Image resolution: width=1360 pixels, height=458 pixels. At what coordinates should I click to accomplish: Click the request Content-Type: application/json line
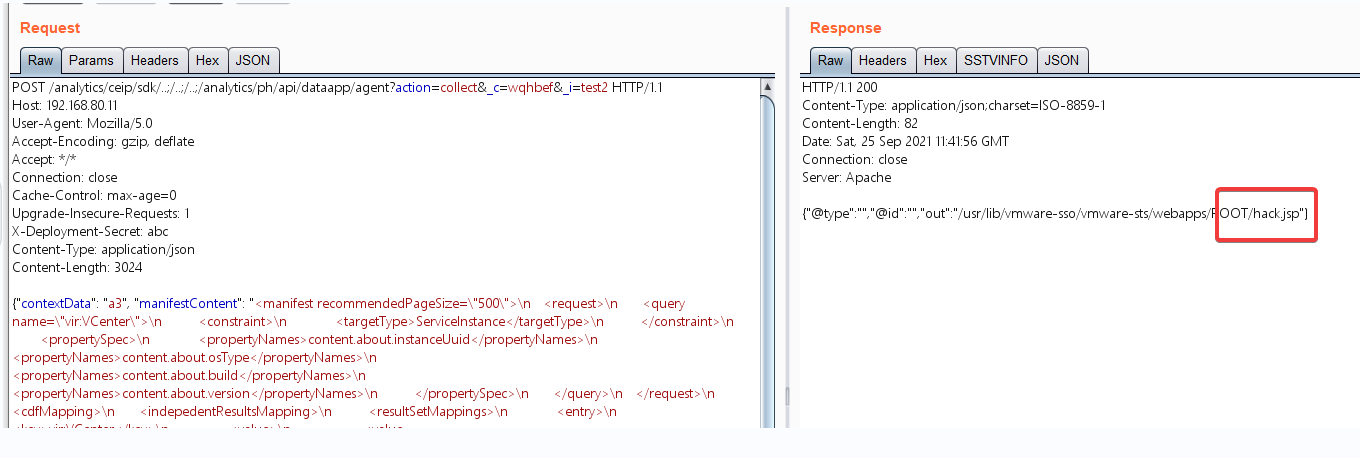[x=103, y=250]
